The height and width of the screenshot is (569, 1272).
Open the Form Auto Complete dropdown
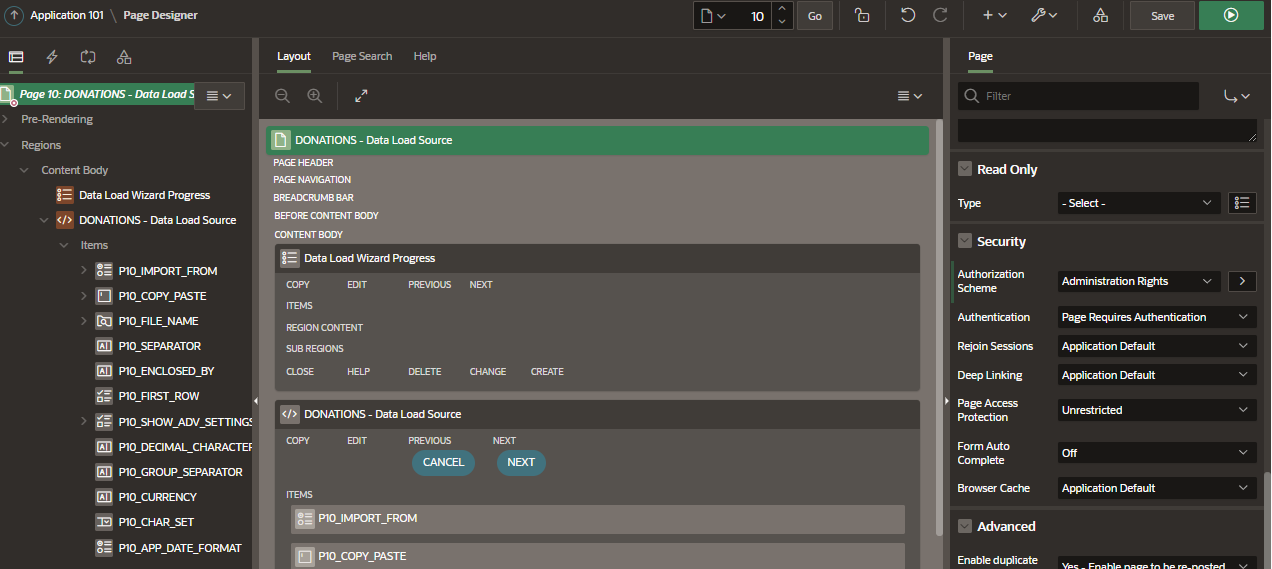coord(1157,453)
